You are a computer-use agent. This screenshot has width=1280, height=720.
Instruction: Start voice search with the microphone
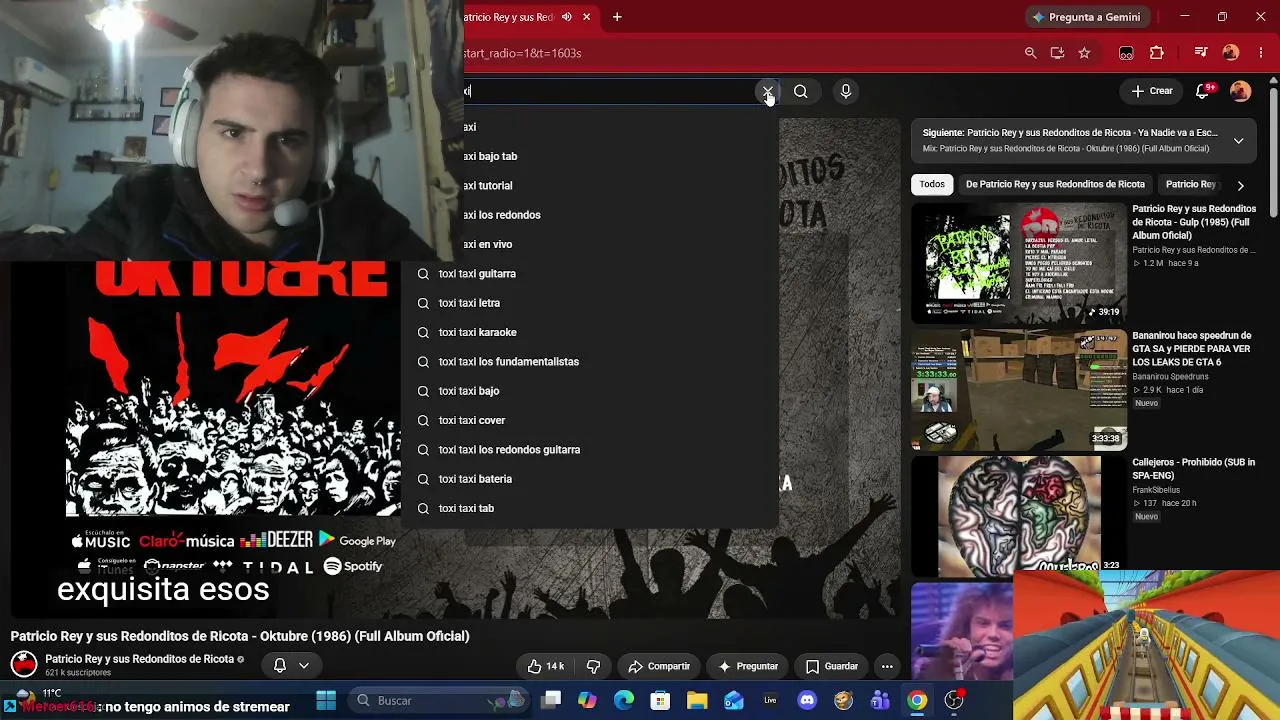pos(846,92)
